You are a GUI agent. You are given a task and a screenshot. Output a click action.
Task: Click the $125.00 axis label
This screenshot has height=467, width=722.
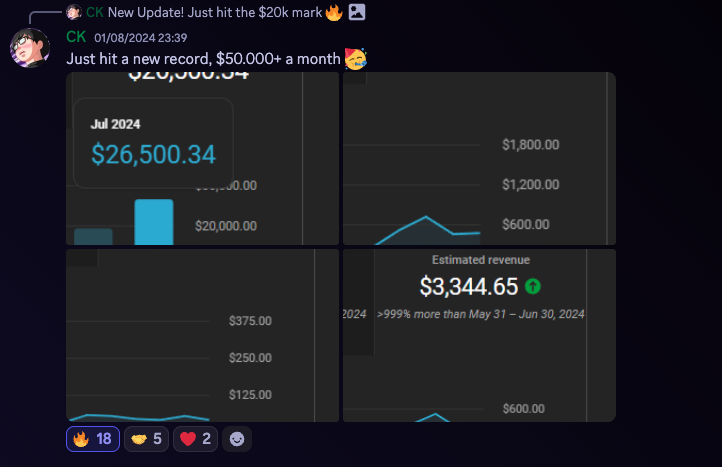click(250, 395)
